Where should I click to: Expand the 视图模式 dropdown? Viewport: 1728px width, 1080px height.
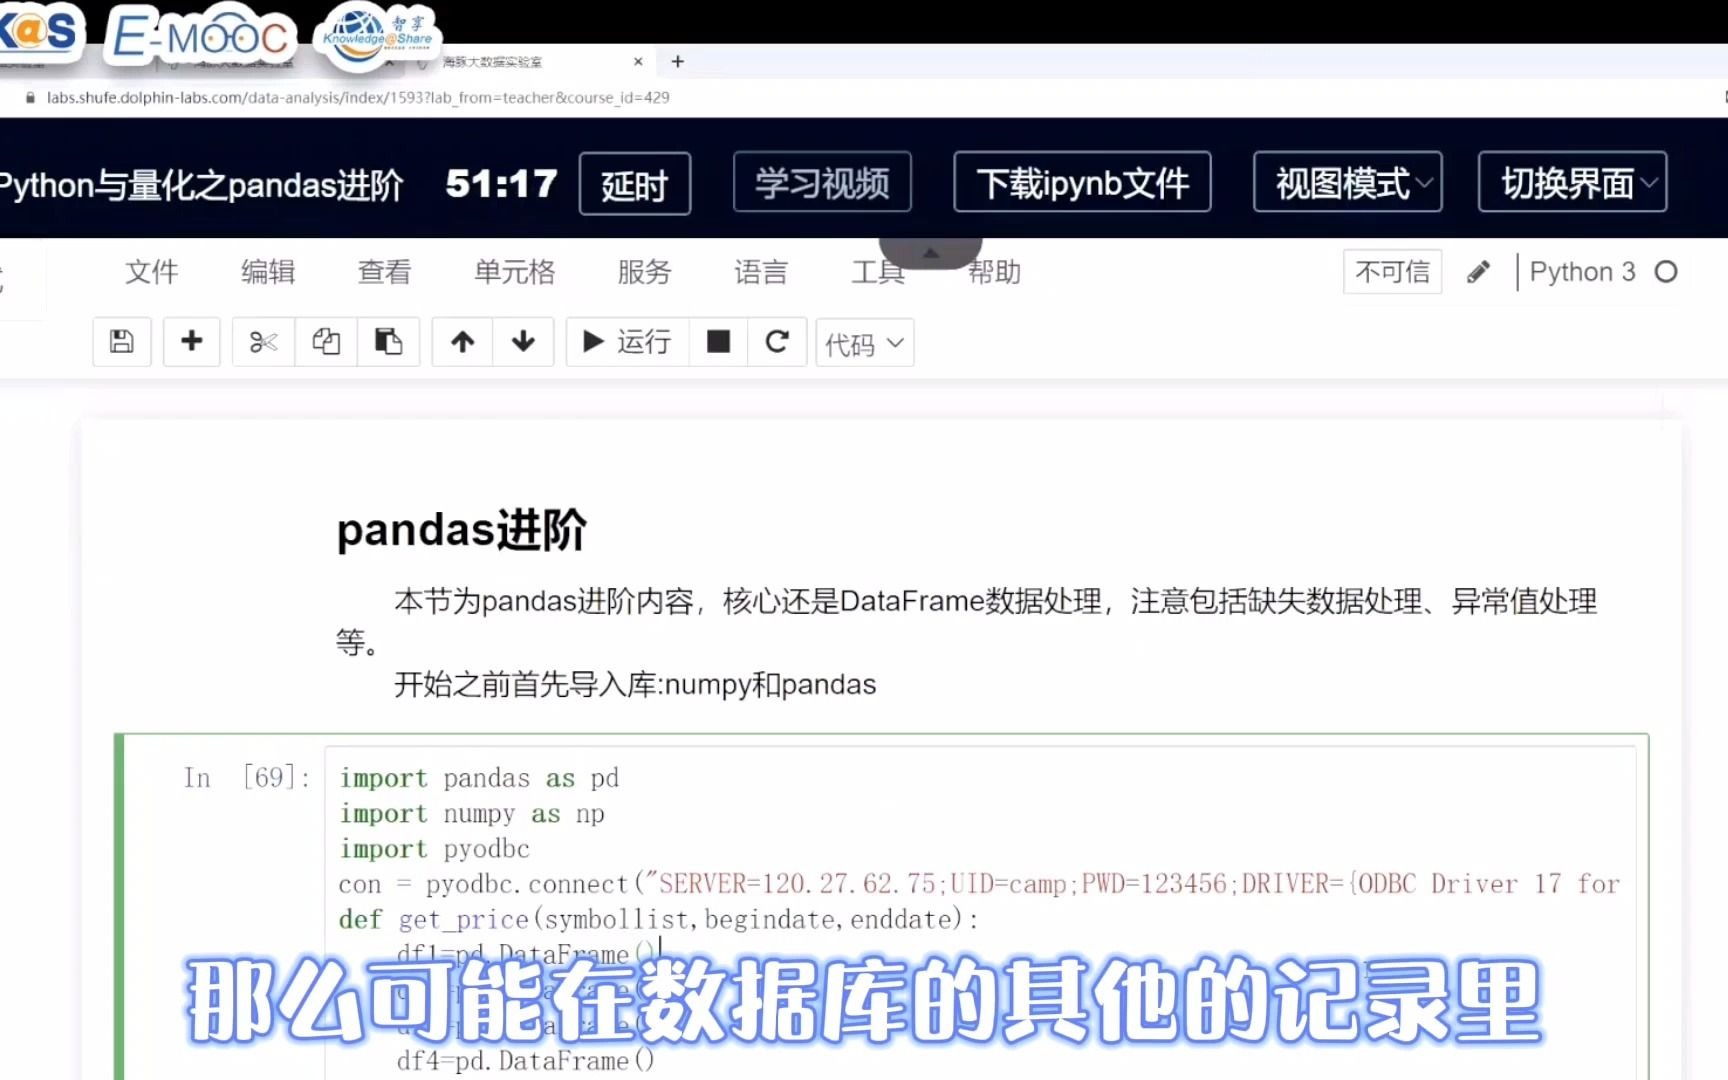tap(1347, 183)
